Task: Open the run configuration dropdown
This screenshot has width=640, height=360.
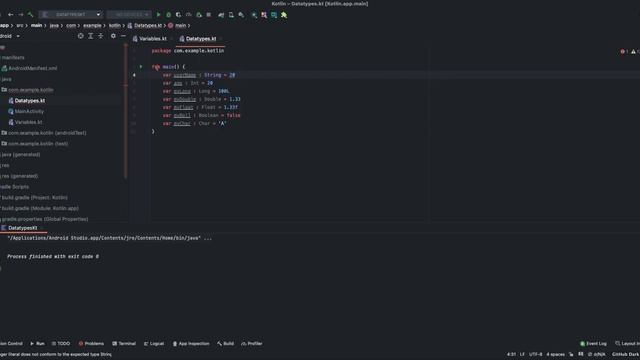Action: point(71,15)
